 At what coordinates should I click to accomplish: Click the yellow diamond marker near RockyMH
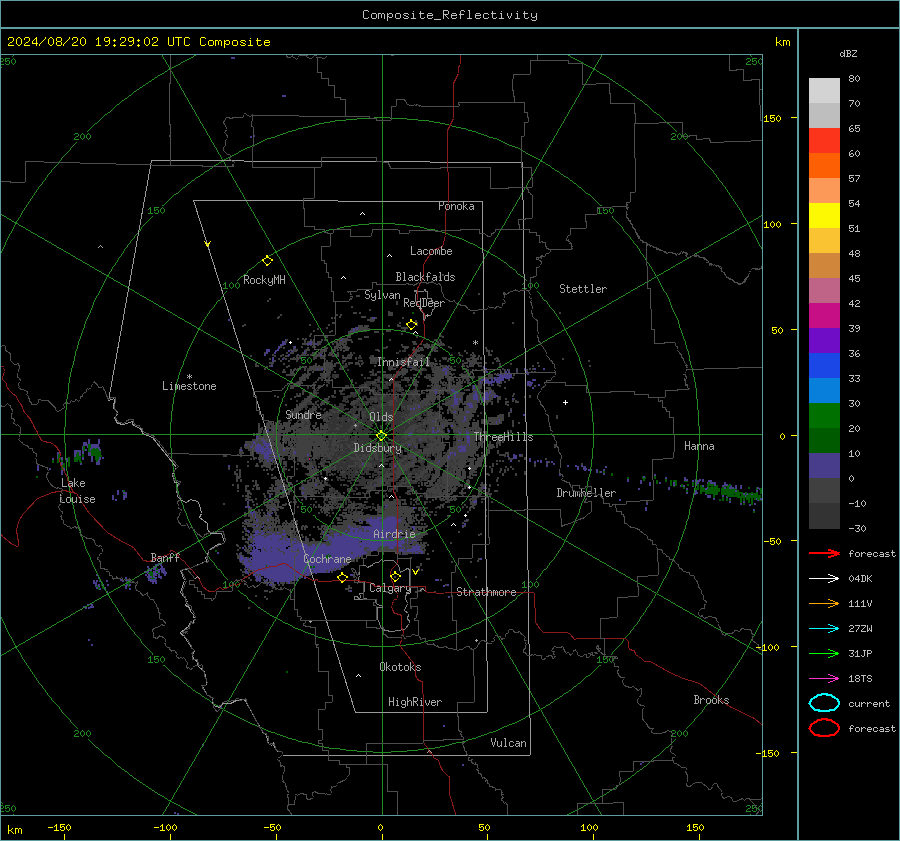pyautogui.click(x=267, y=261)
